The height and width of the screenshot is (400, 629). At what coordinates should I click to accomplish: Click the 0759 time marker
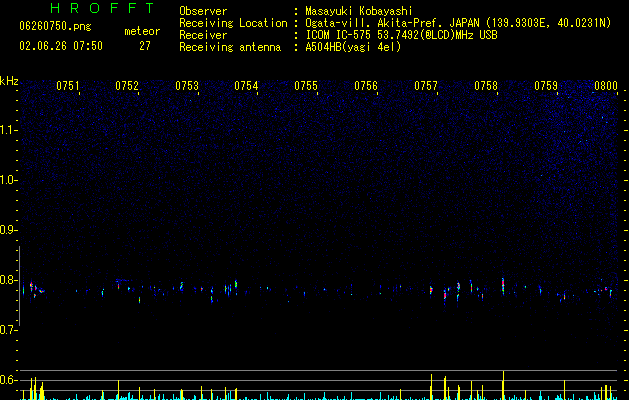[546, 85]
